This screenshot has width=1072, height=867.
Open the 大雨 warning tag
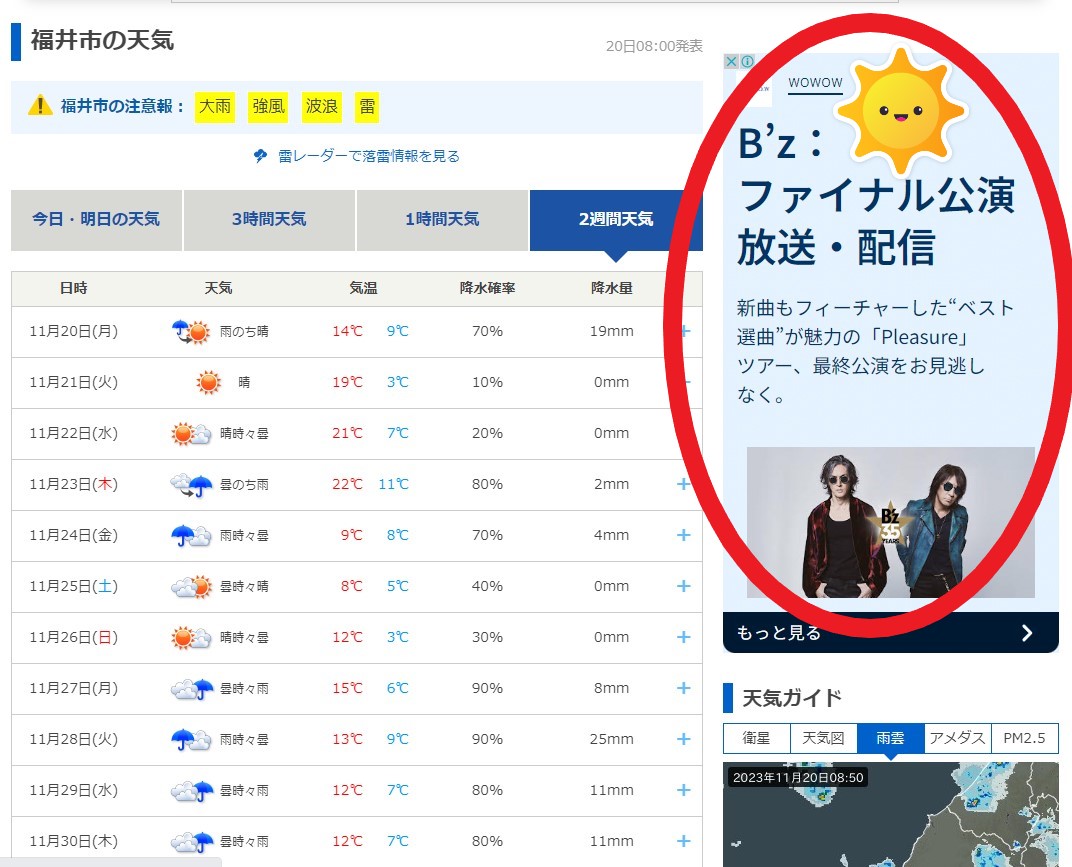pos(215,107)
